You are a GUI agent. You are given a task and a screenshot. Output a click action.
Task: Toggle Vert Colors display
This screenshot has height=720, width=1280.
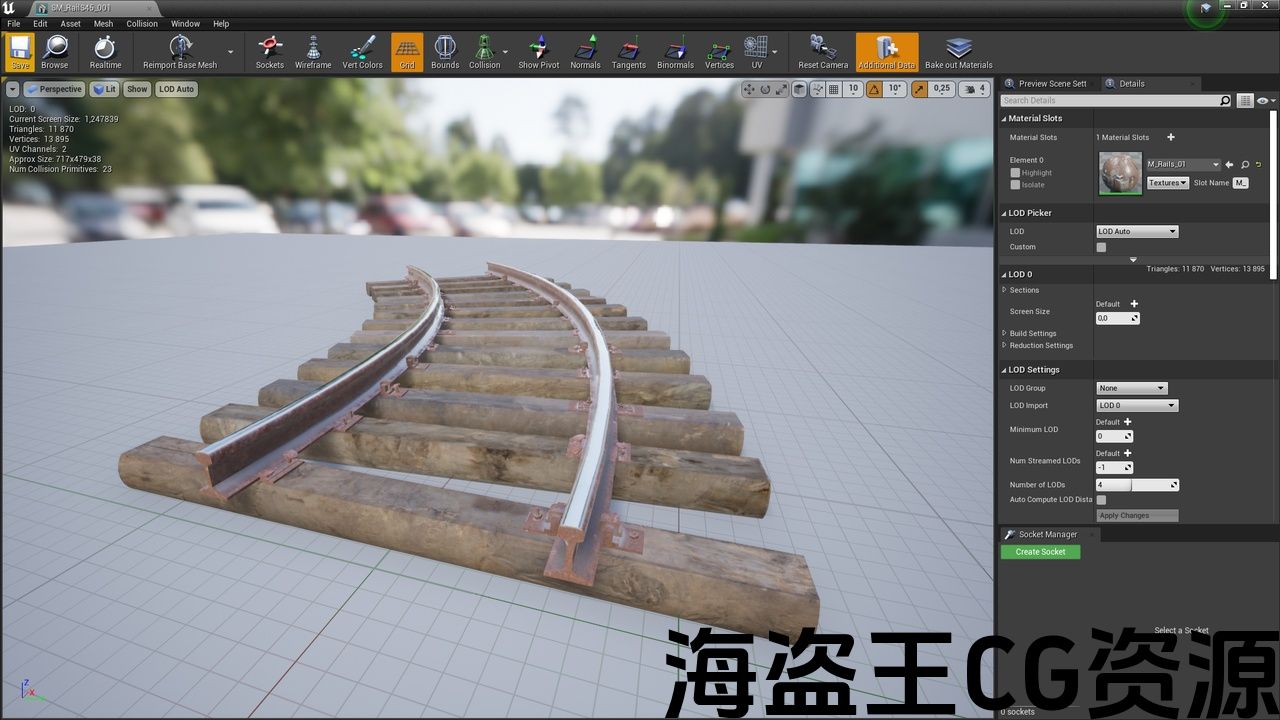click(362, 52)
